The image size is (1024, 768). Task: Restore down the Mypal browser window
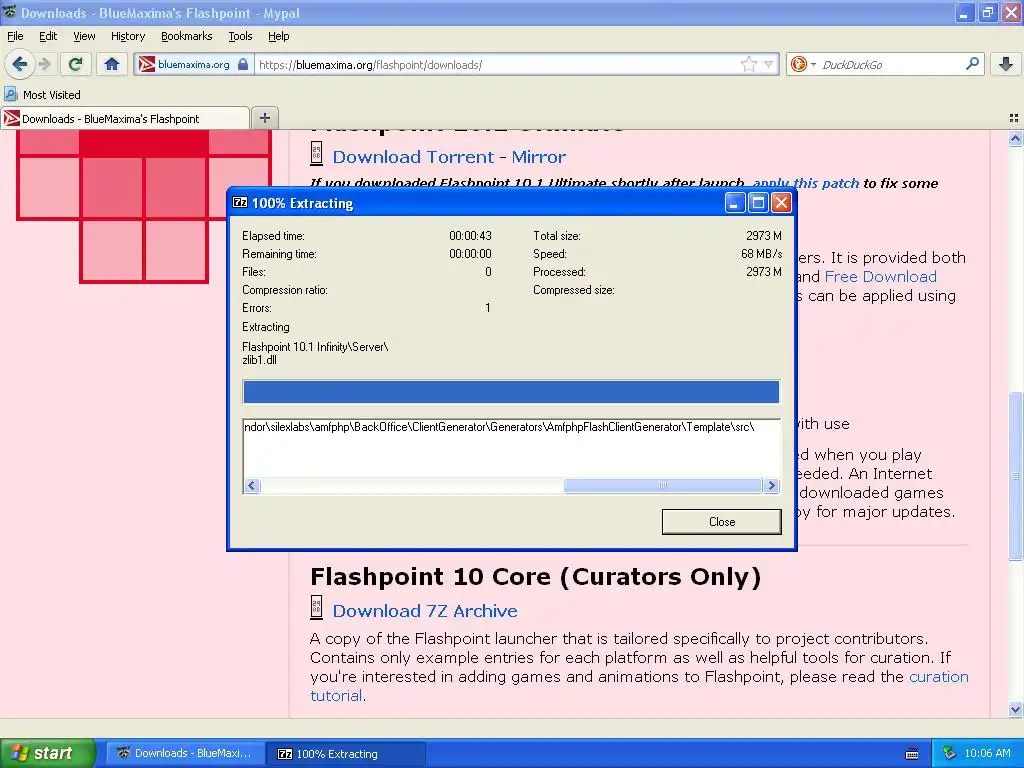(x=987, y=12)
